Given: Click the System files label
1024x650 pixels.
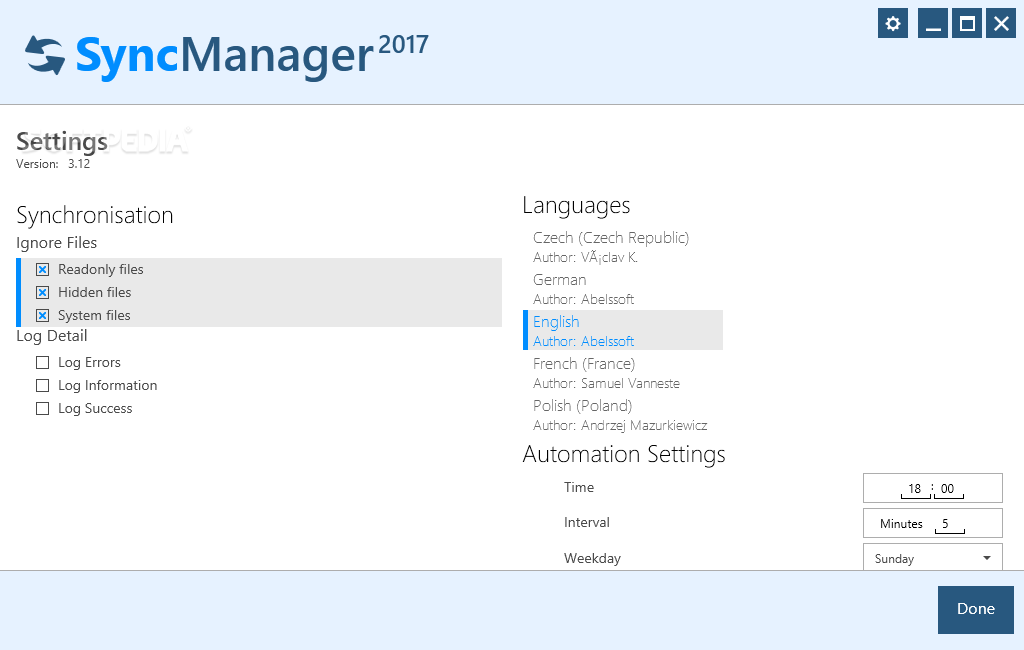Looking at the screenshot, I should pos(94,316).
